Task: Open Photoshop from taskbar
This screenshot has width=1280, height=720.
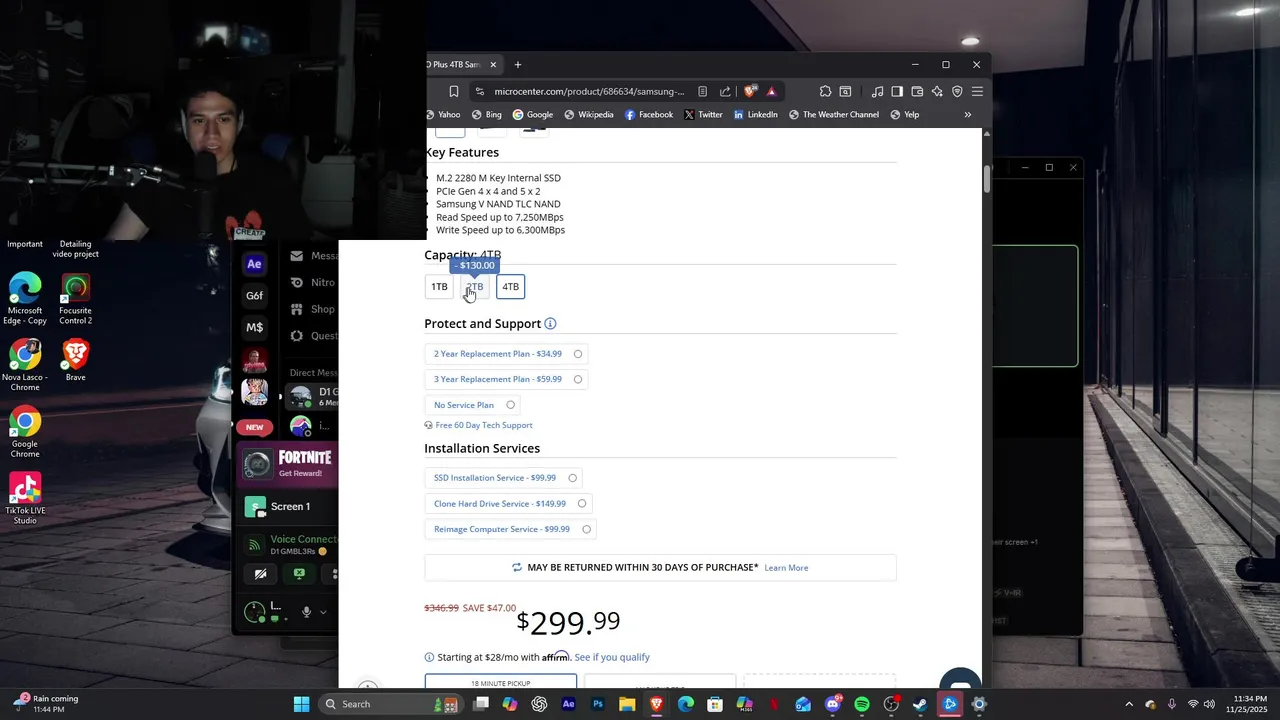Action: 598,704
